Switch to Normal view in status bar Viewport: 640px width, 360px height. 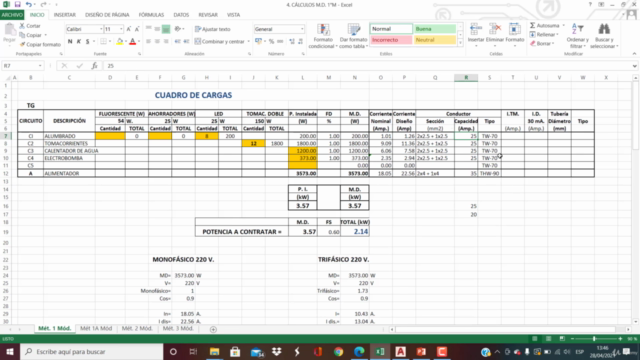(535, 339)
